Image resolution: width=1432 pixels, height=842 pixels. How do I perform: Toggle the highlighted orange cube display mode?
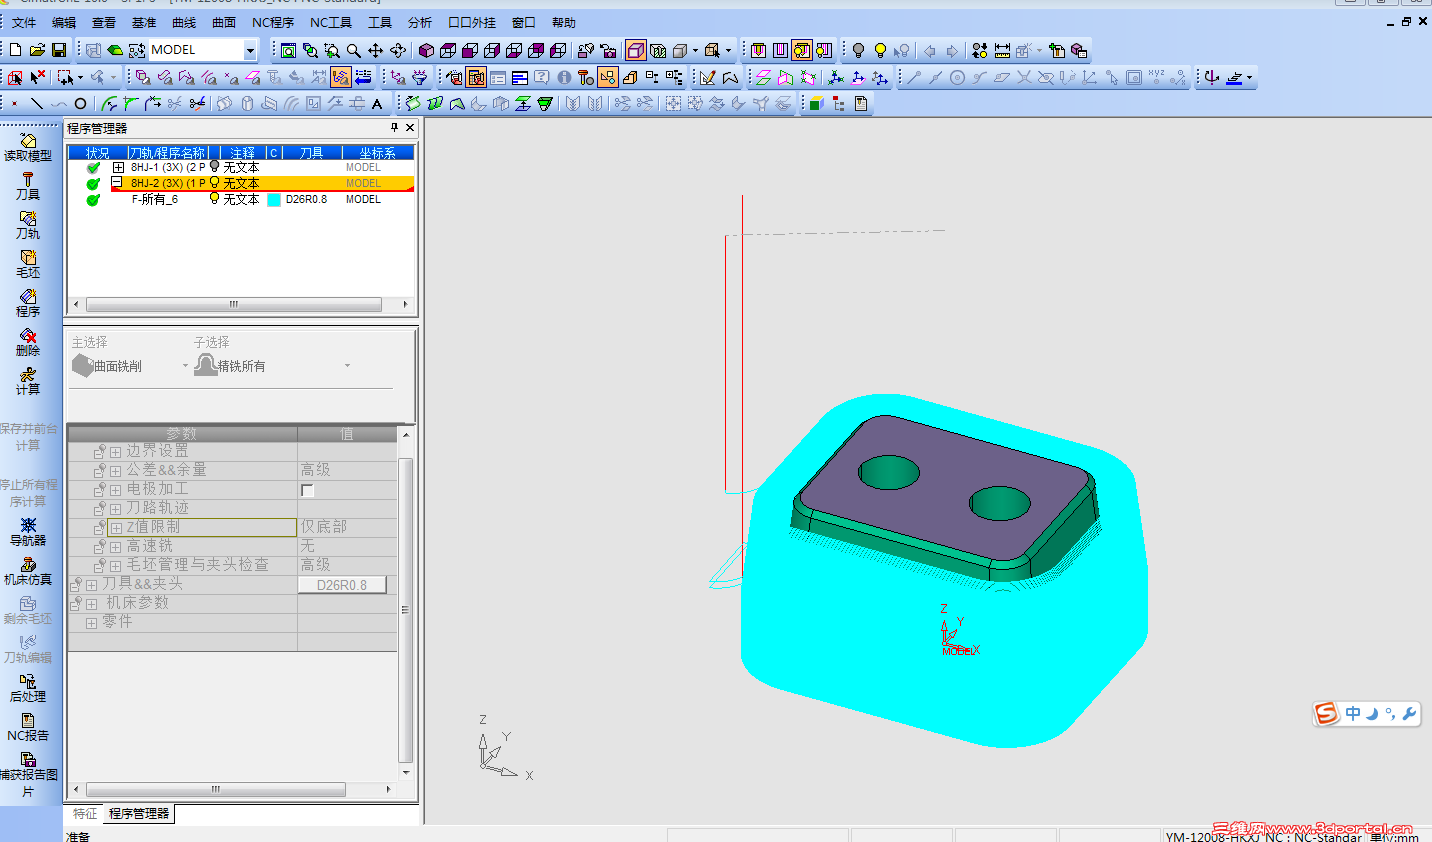pos(636,50)
